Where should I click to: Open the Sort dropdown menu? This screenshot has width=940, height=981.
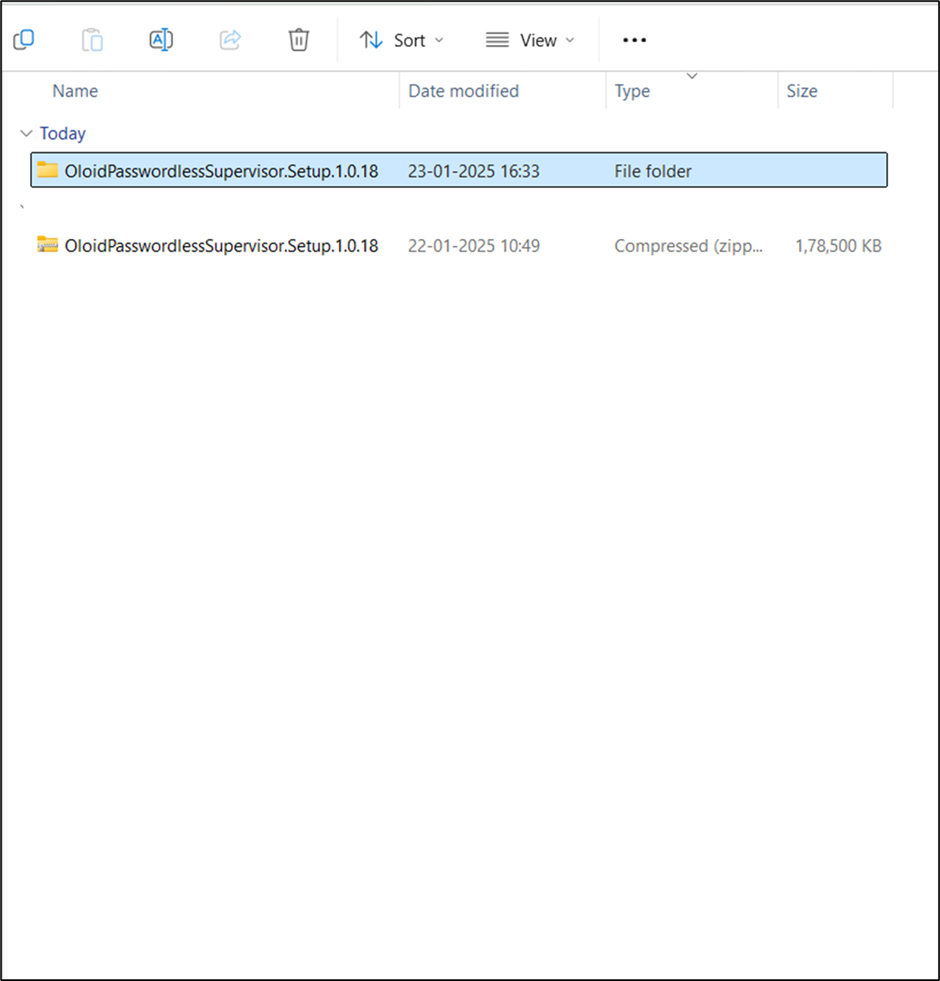pyautogui.click(x=401, y=40)
